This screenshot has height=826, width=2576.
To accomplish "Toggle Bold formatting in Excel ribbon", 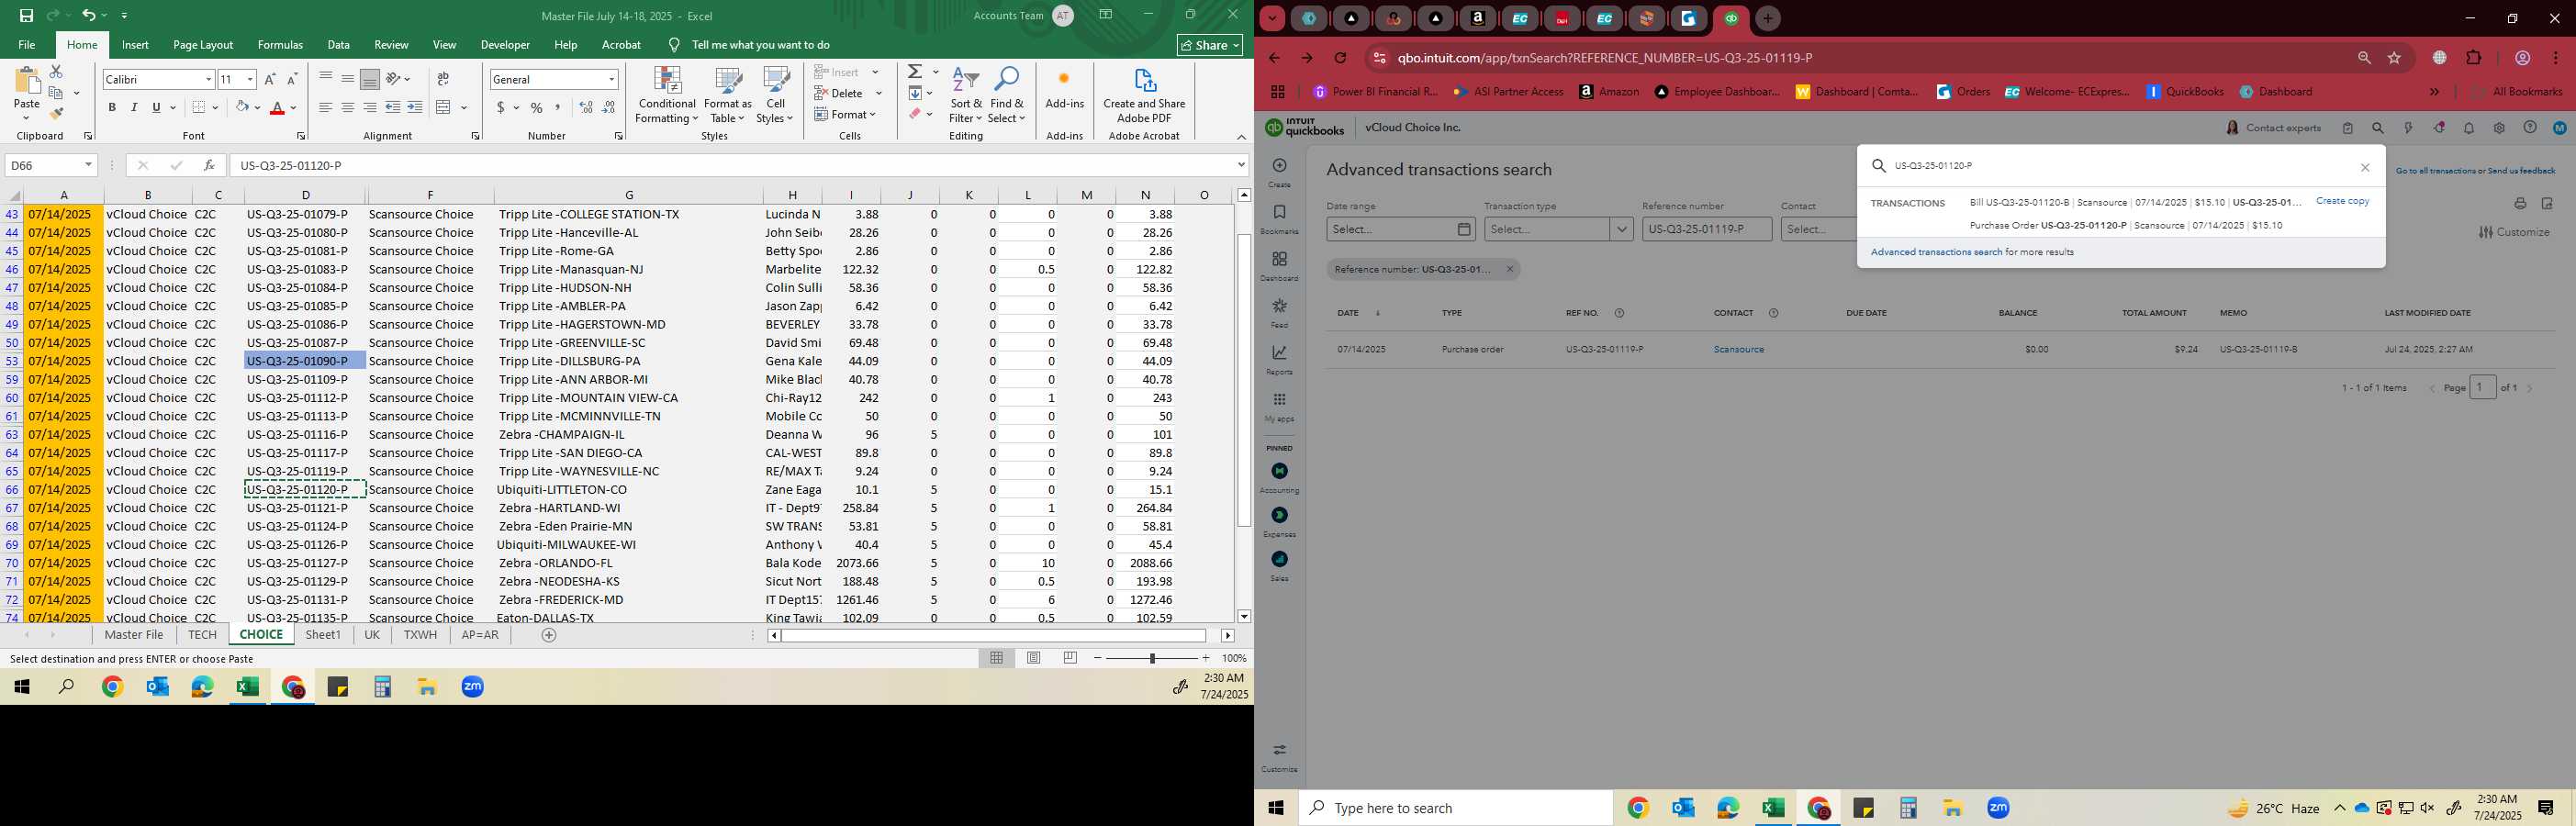I will (x=112, y=108).
